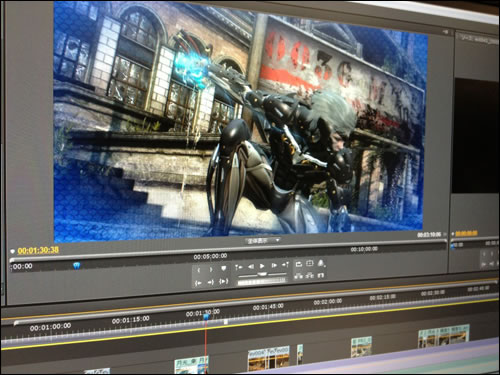The width and height of the screenshot is (500, 375).
Task: Step forward one frame
Action: tap(274, 265)
